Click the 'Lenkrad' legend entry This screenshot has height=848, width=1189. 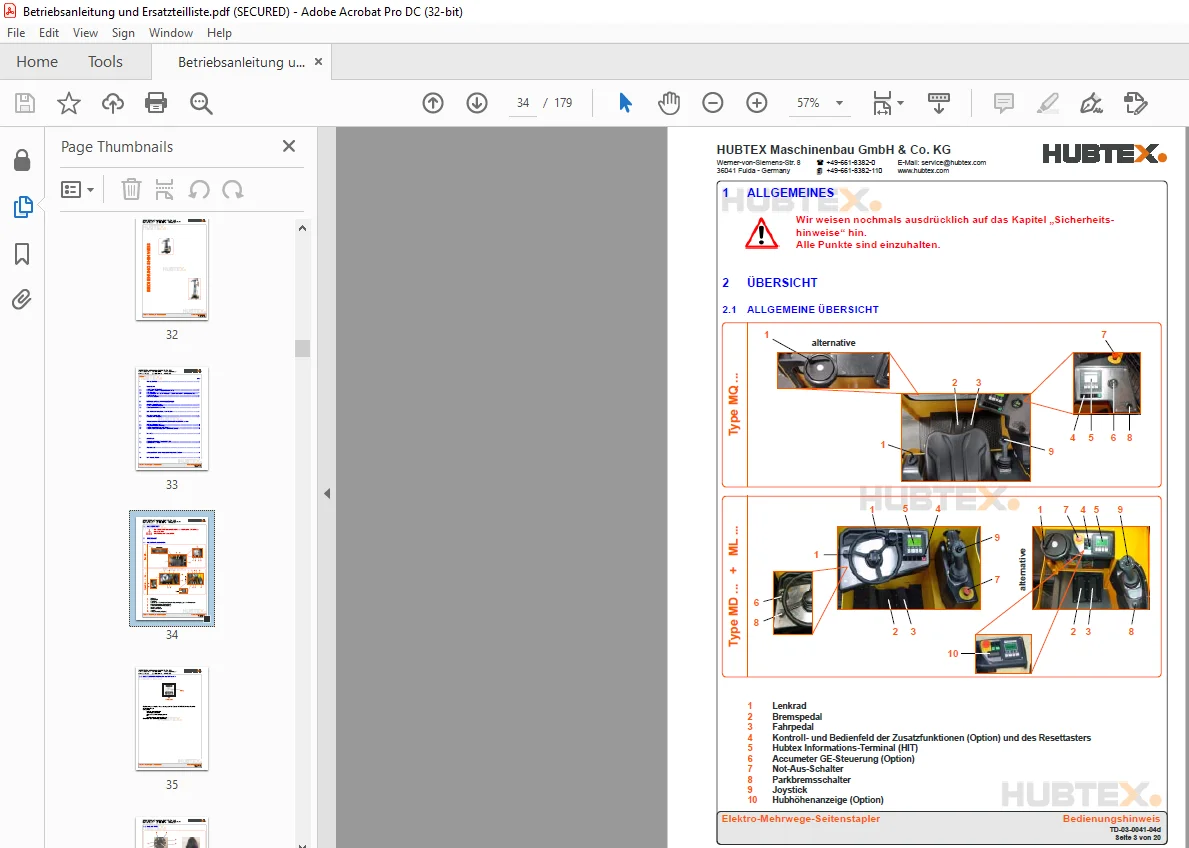(x=789, y=705)
